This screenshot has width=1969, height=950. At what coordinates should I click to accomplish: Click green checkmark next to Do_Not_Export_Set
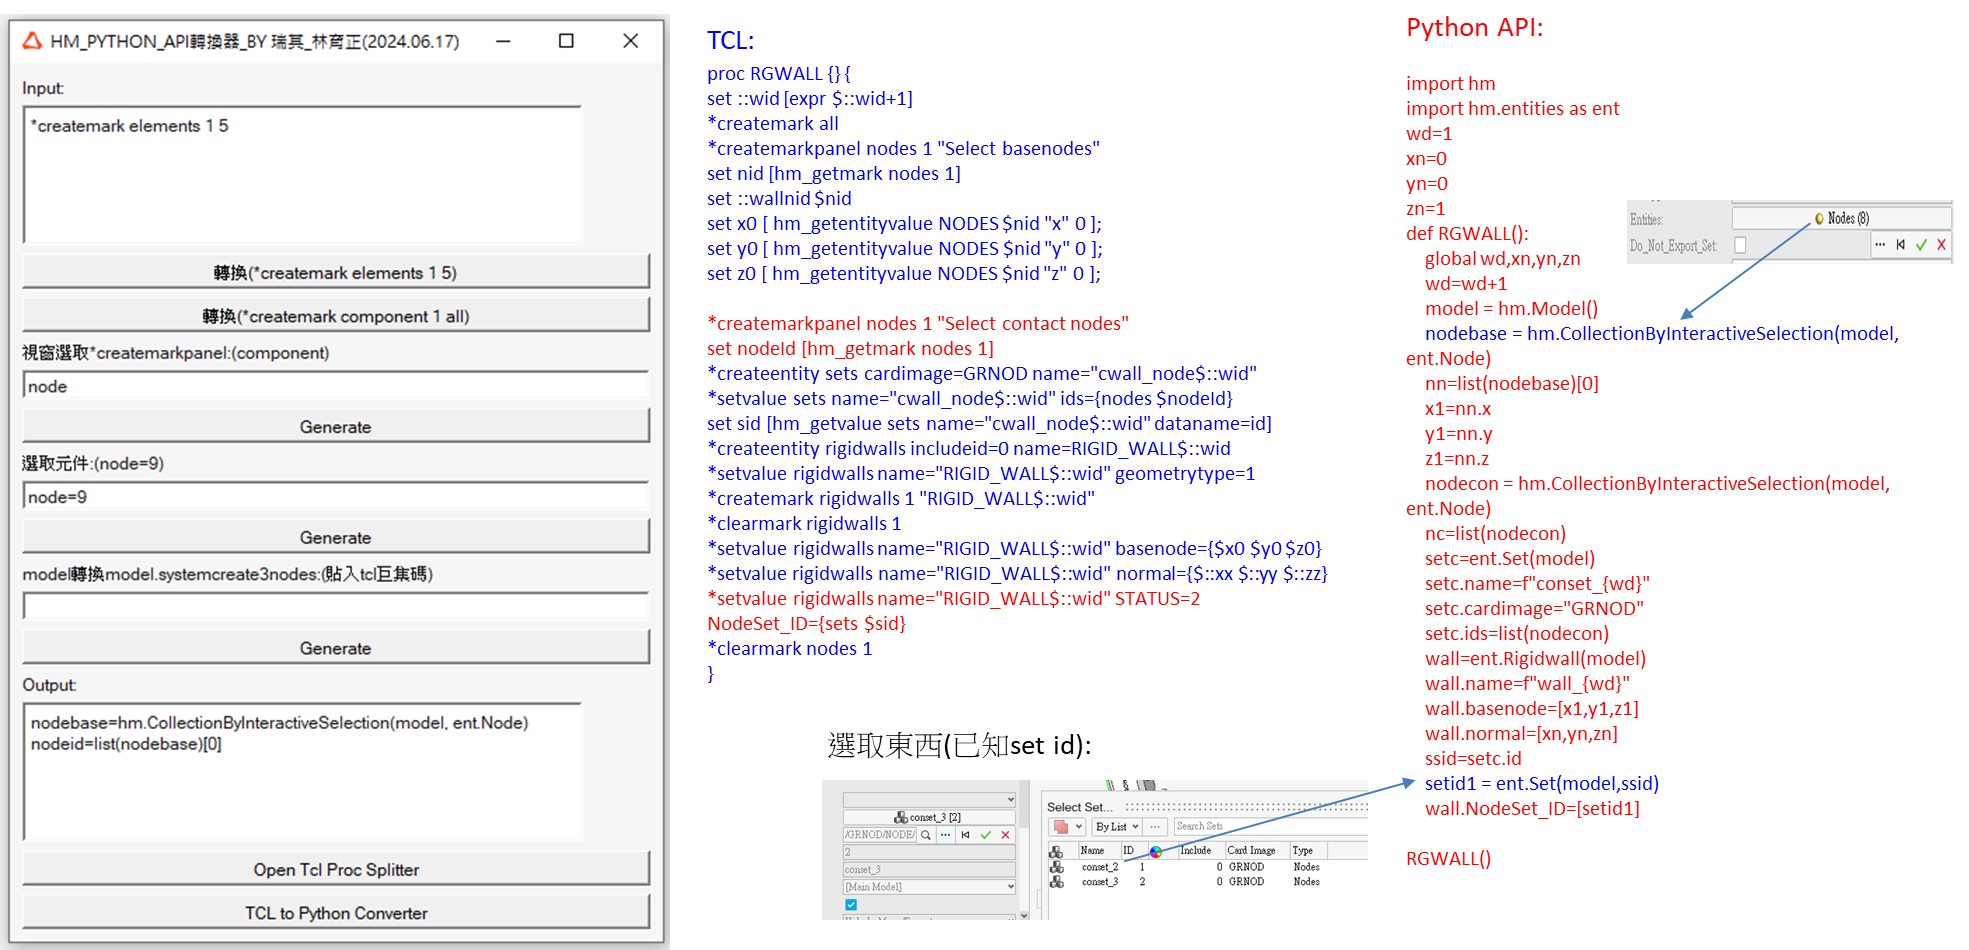(1921, 245)
